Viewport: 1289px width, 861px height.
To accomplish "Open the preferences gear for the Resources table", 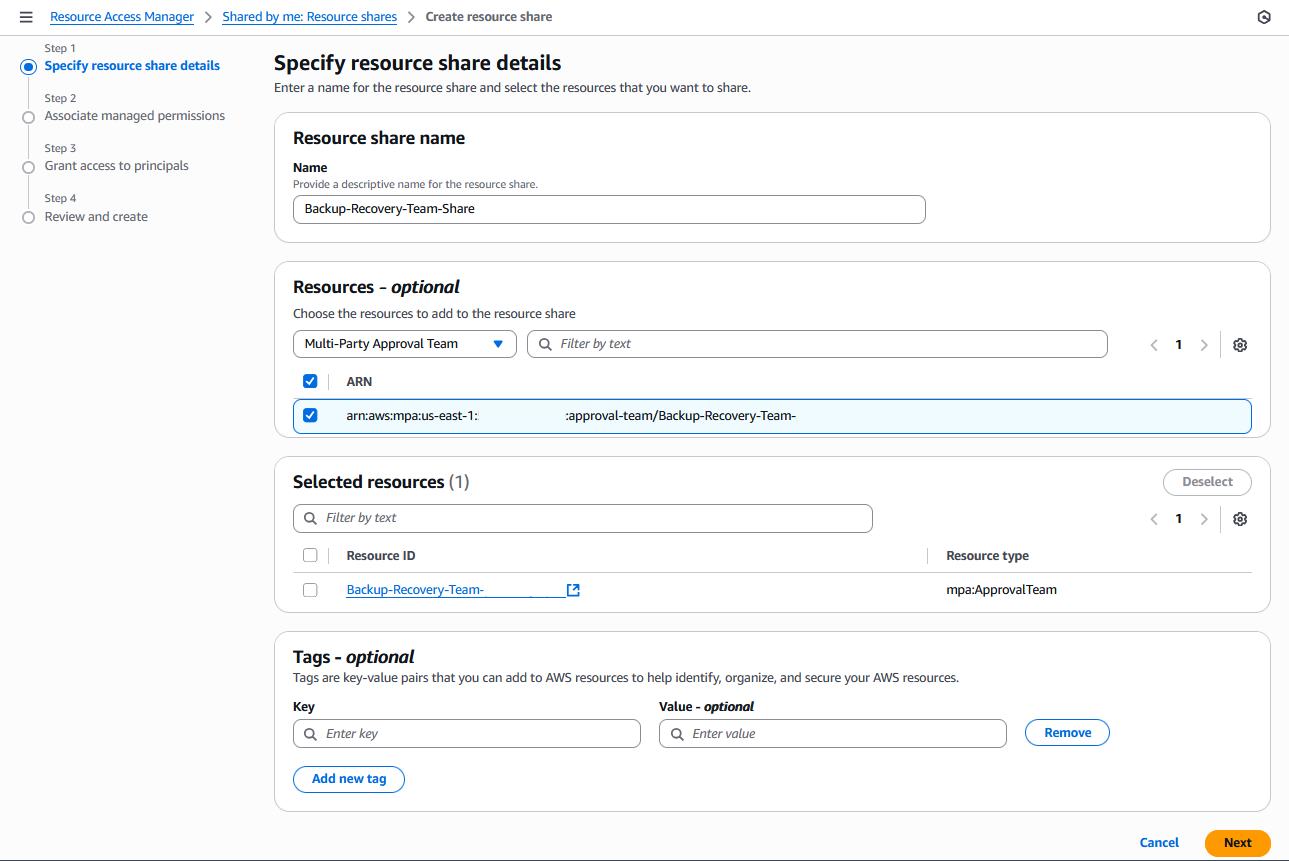I will point(1239,344).
